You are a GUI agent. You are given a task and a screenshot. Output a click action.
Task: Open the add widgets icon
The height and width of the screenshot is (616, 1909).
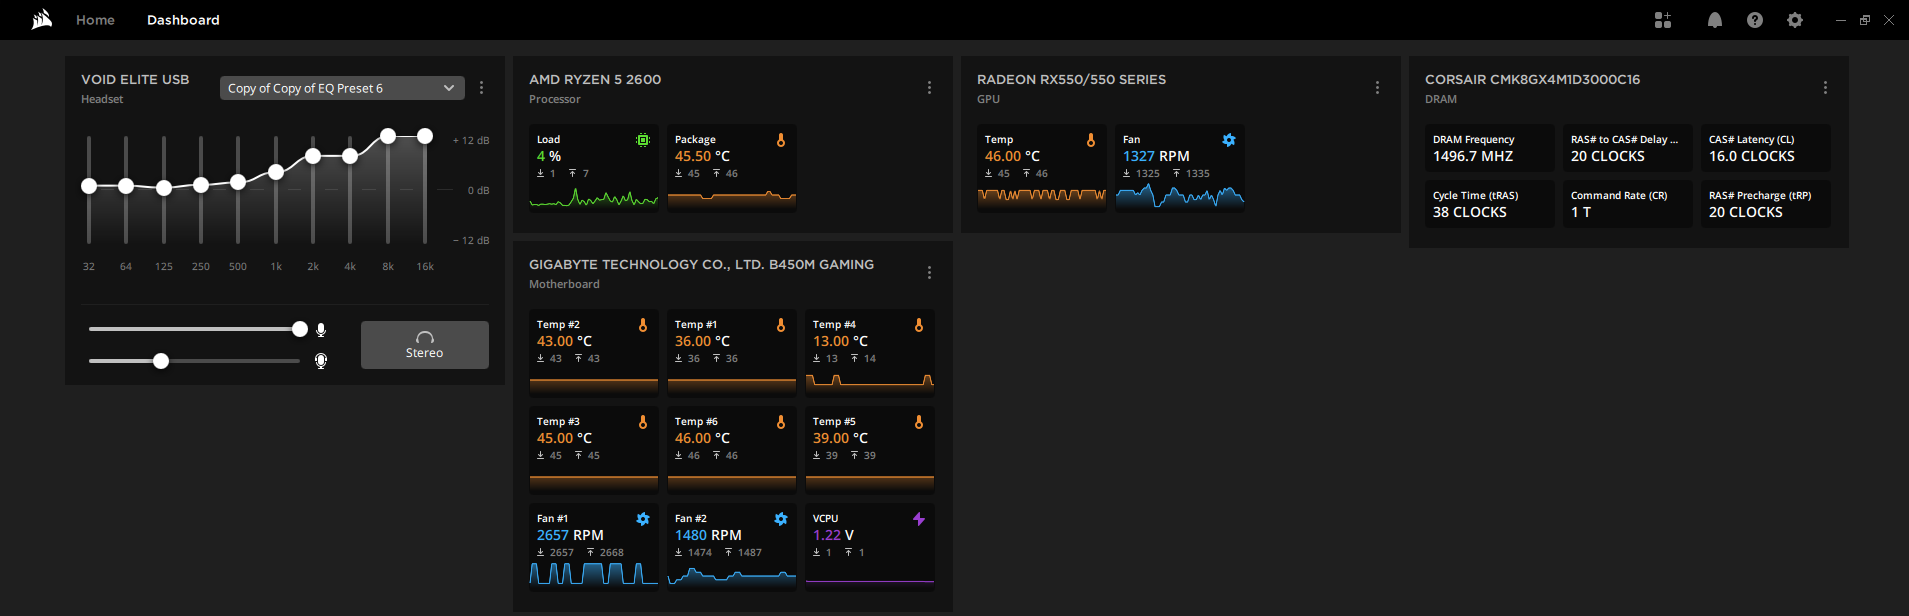pos(1663,20)
